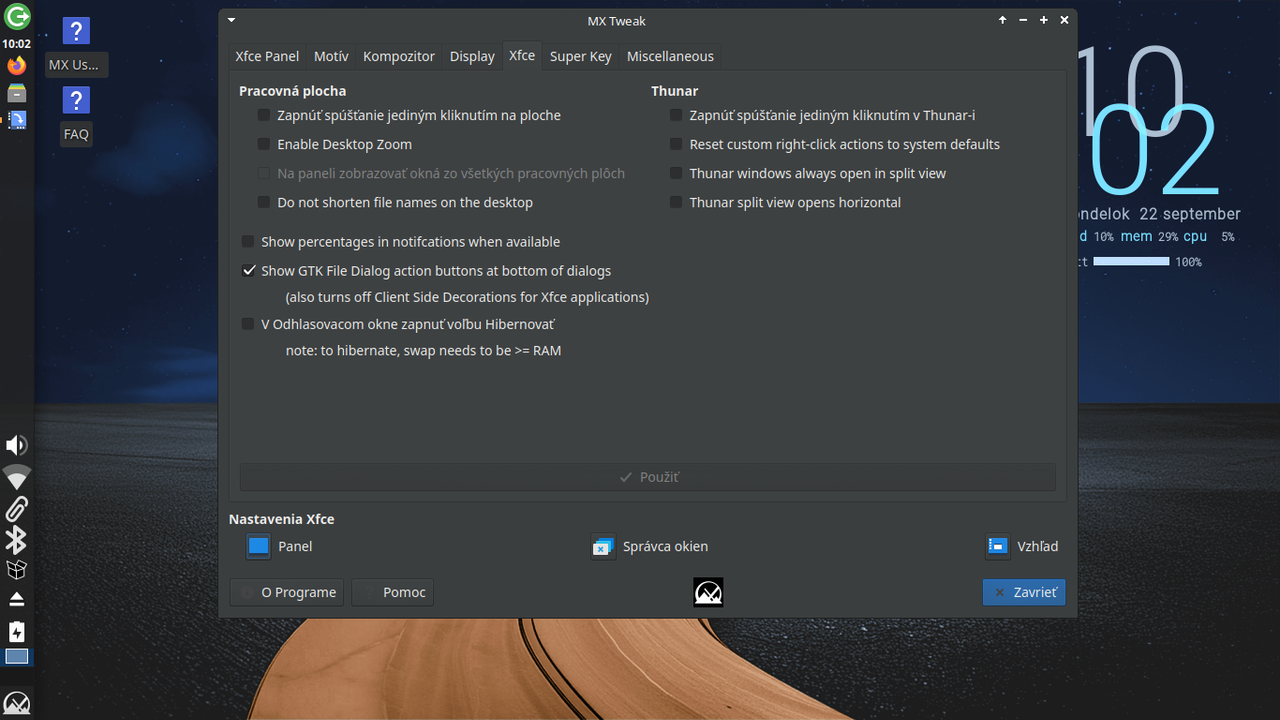Image resolution: width=1280 pixels, height=720 pixels.
Task: Click the Zavrieť button
Action: point(1024,592)
